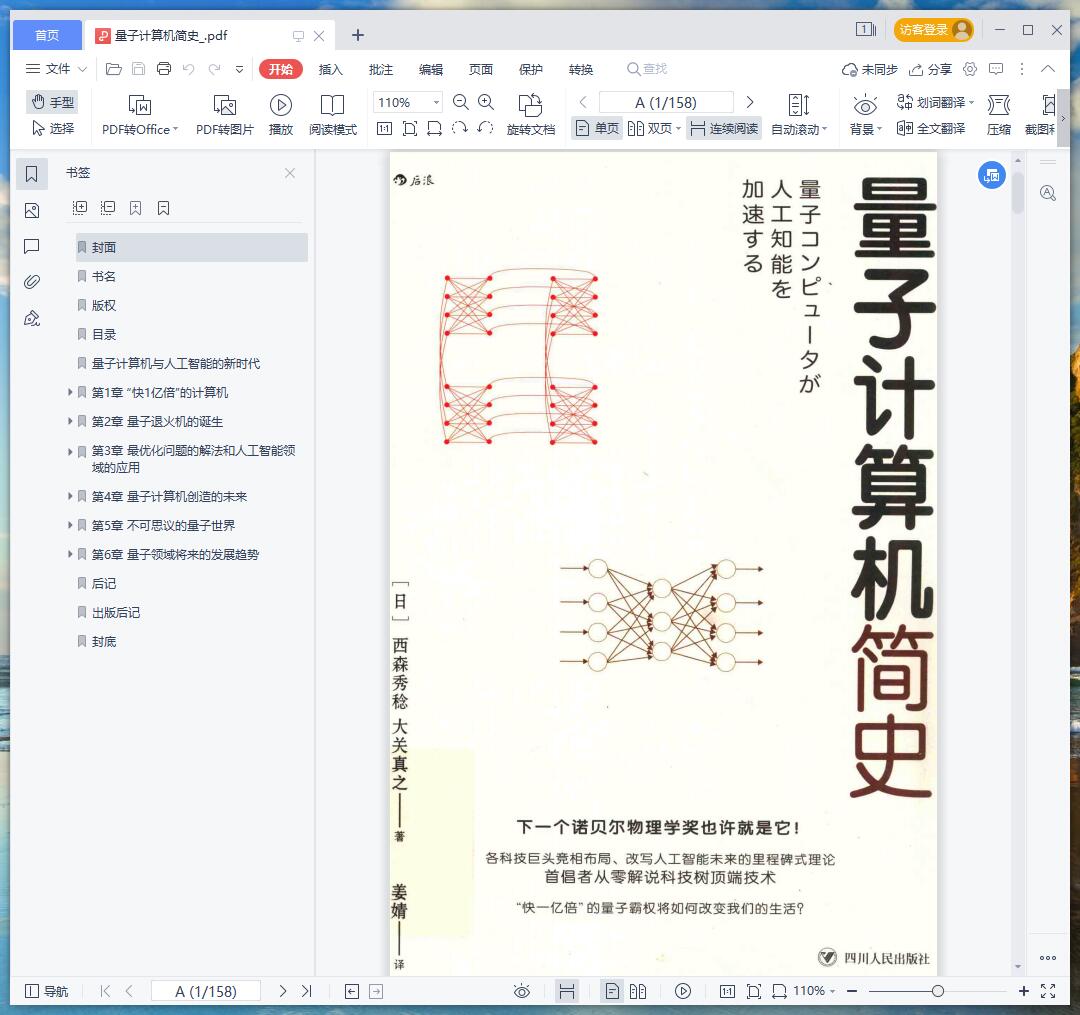
Task: Open signature panel sidebar icon
Action: click(32, 318)
